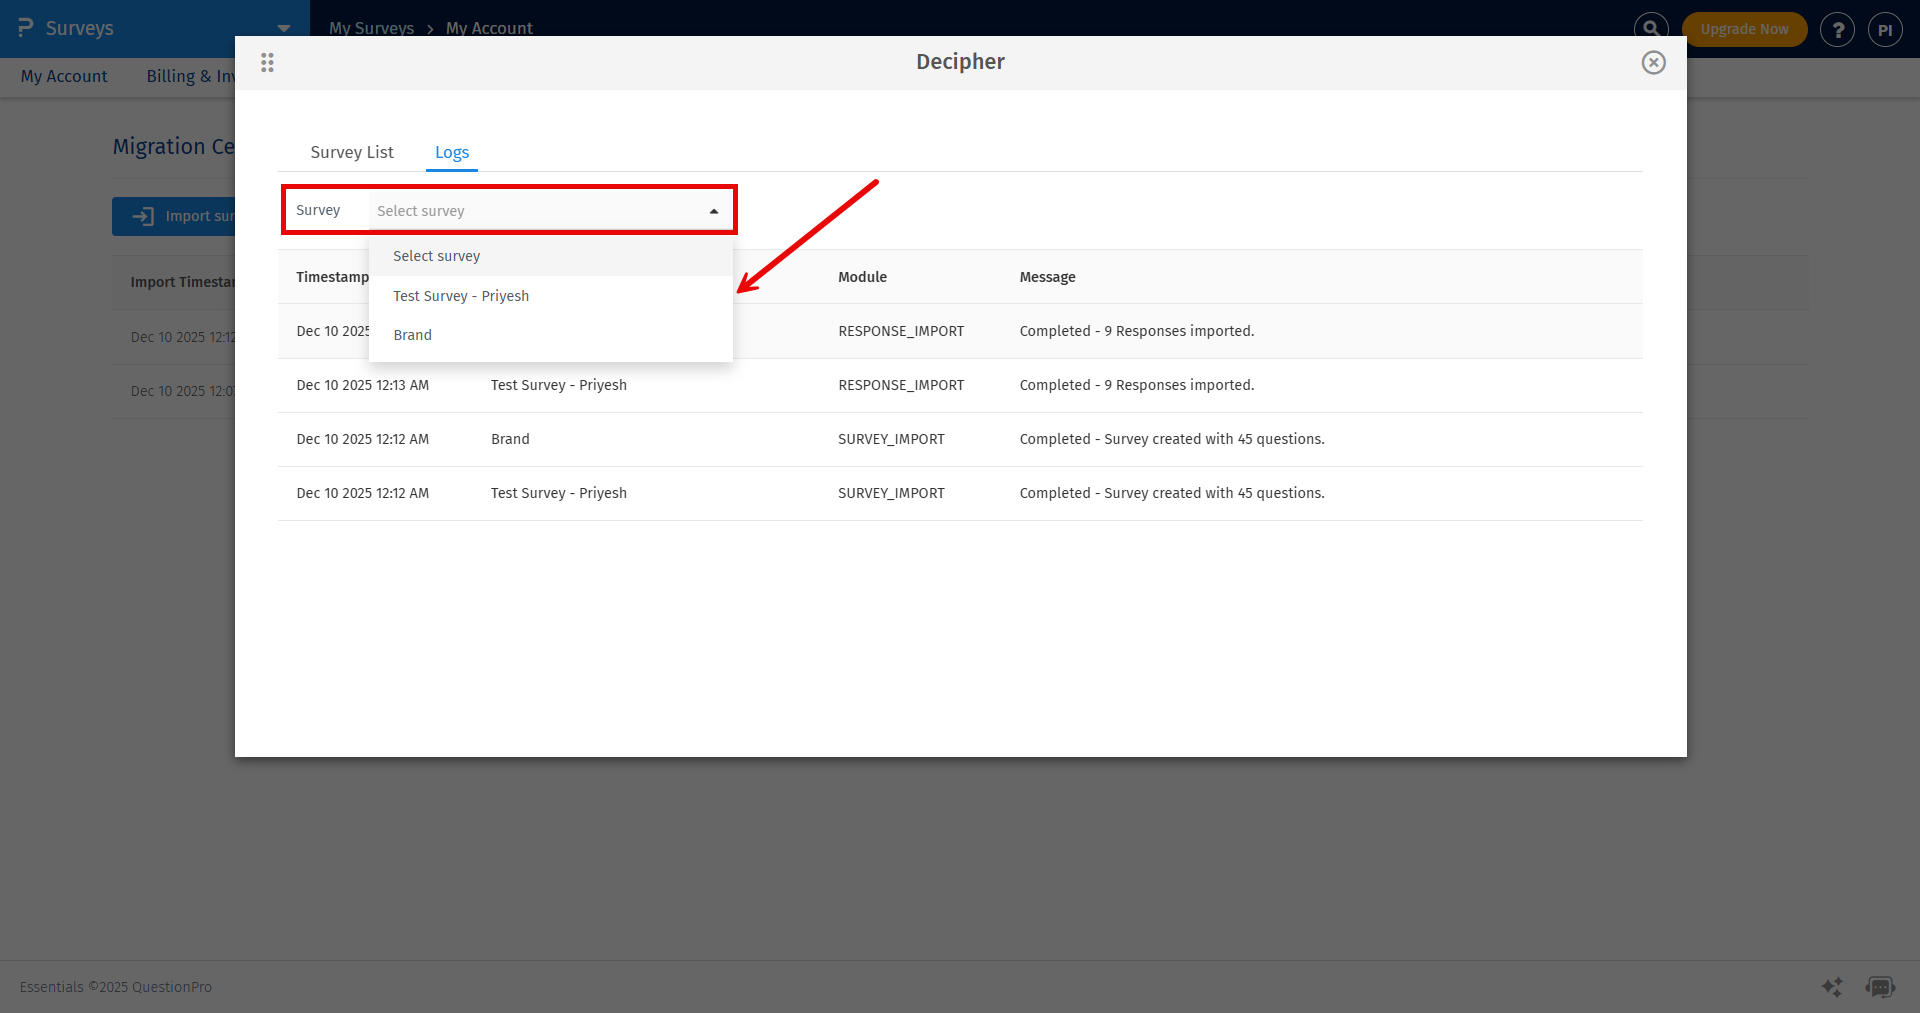1920x1013 pixels.
Task: Open the Select survey dropdown
Action: click(550, 210)
